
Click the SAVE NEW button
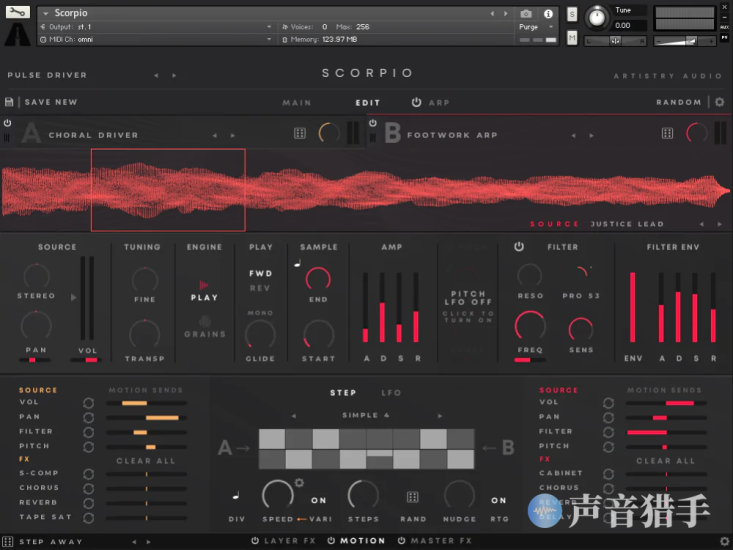click(51, 102)
